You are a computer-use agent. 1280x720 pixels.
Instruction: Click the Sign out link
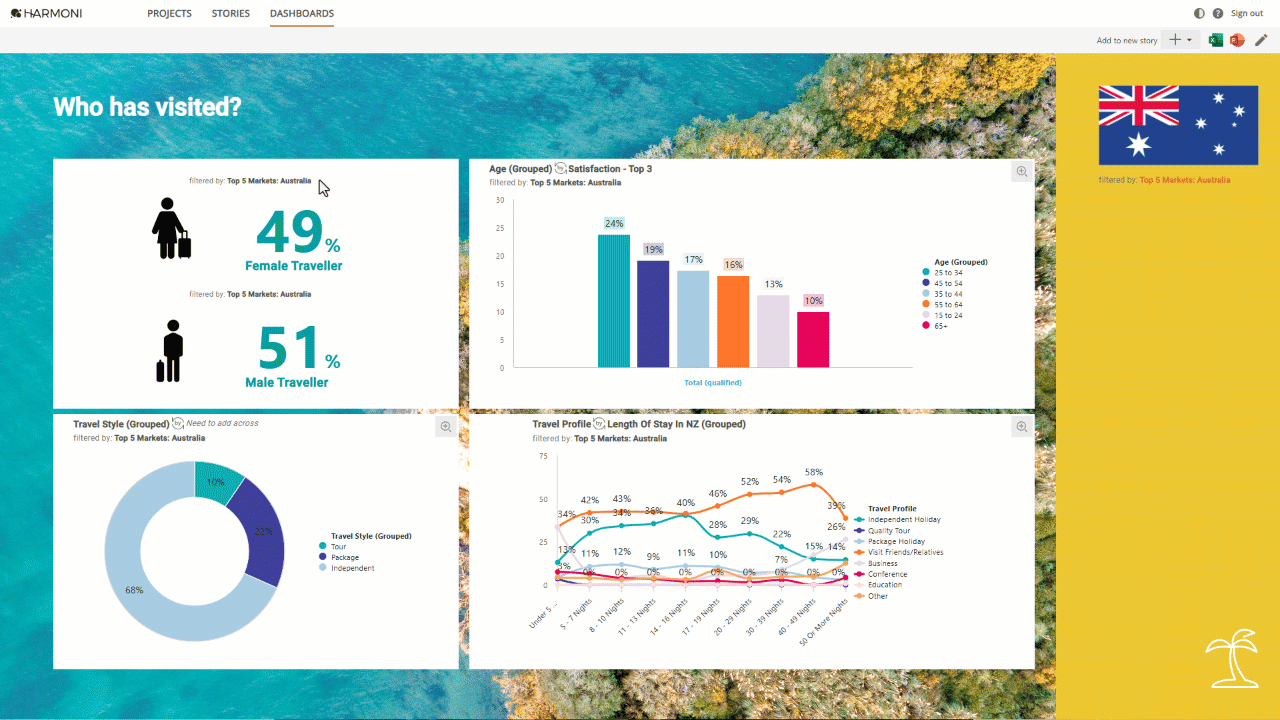1247,13
